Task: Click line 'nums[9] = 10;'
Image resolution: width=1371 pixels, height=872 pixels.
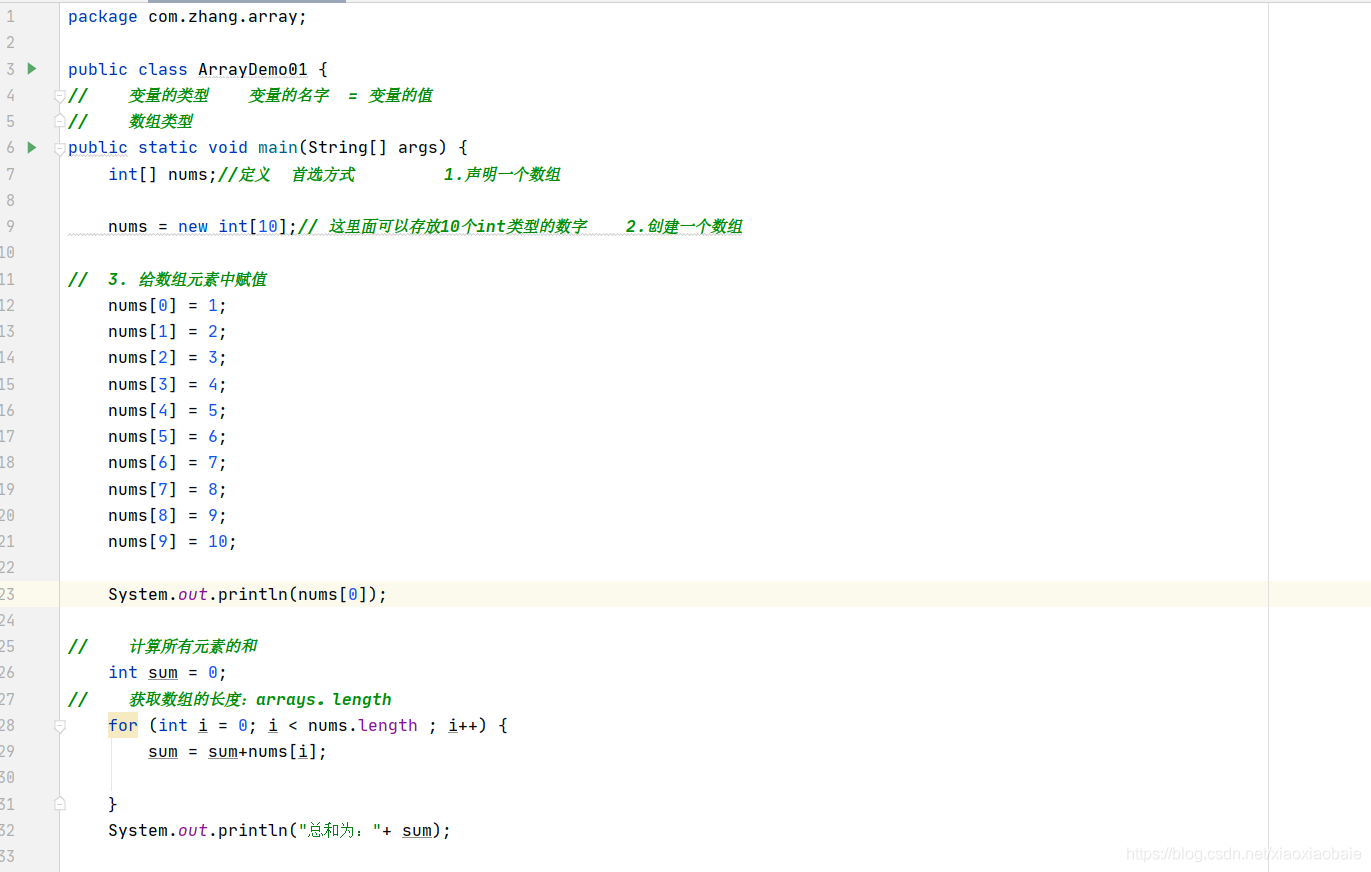Action: click(173, 541)
